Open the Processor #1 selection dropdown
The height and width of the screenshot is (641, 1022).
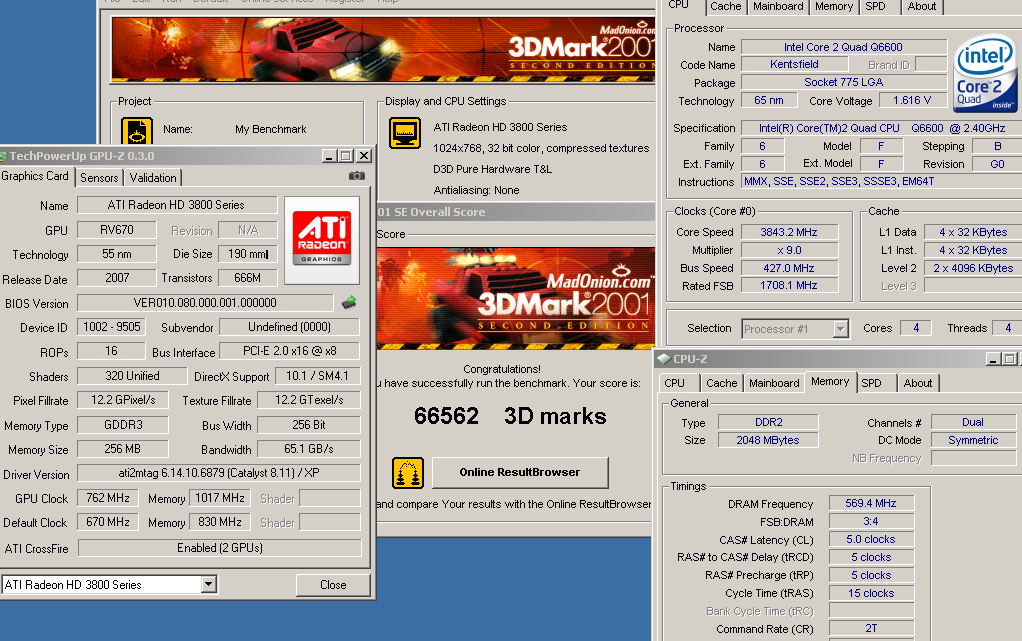click(x=840, y=329)
